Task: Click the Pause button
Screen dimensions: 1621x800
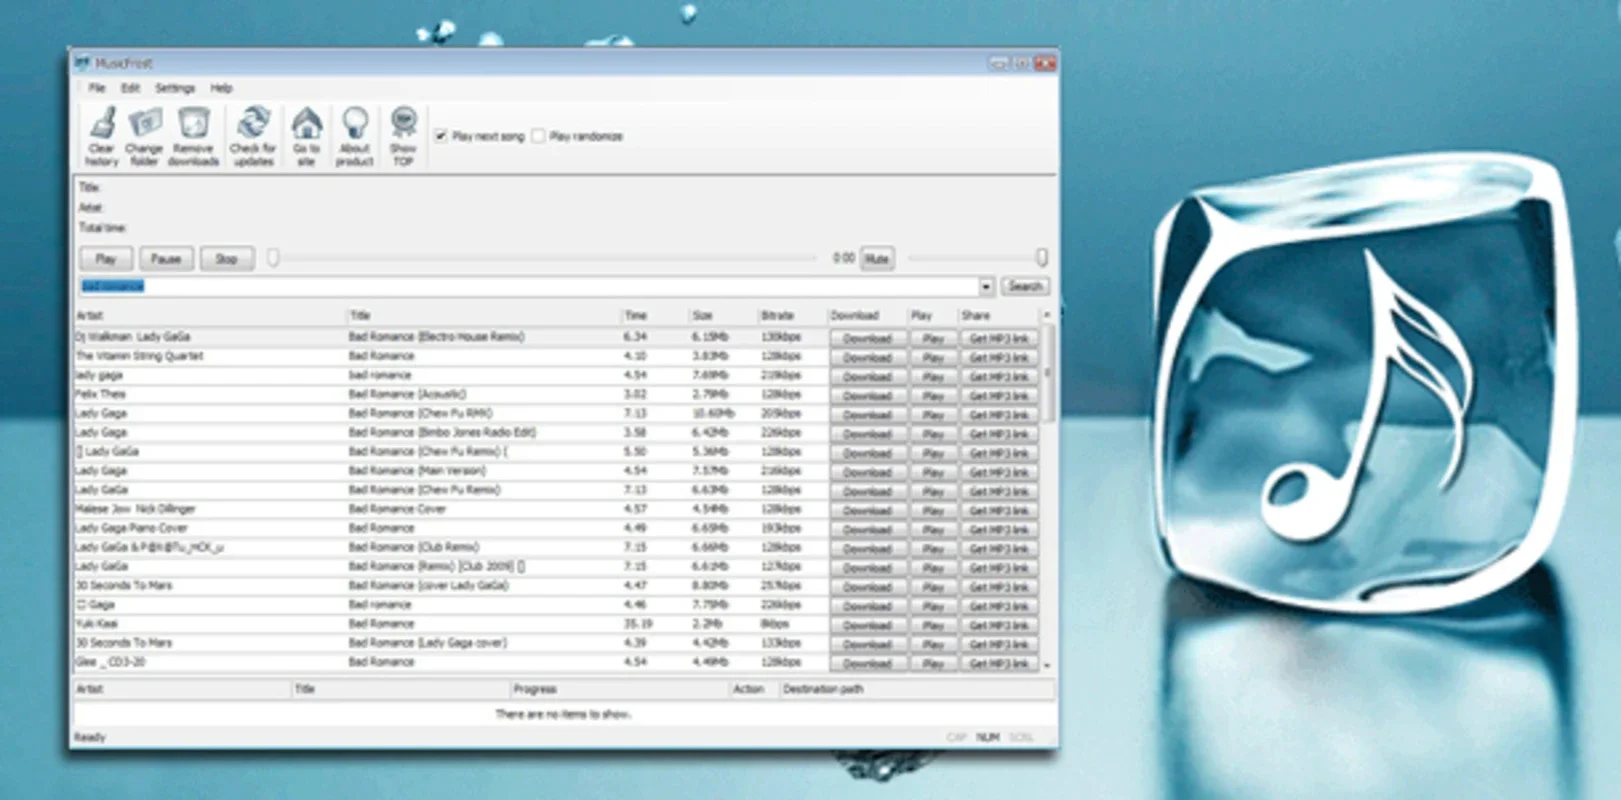Action: pyautogui.click(x=166, y=259)
